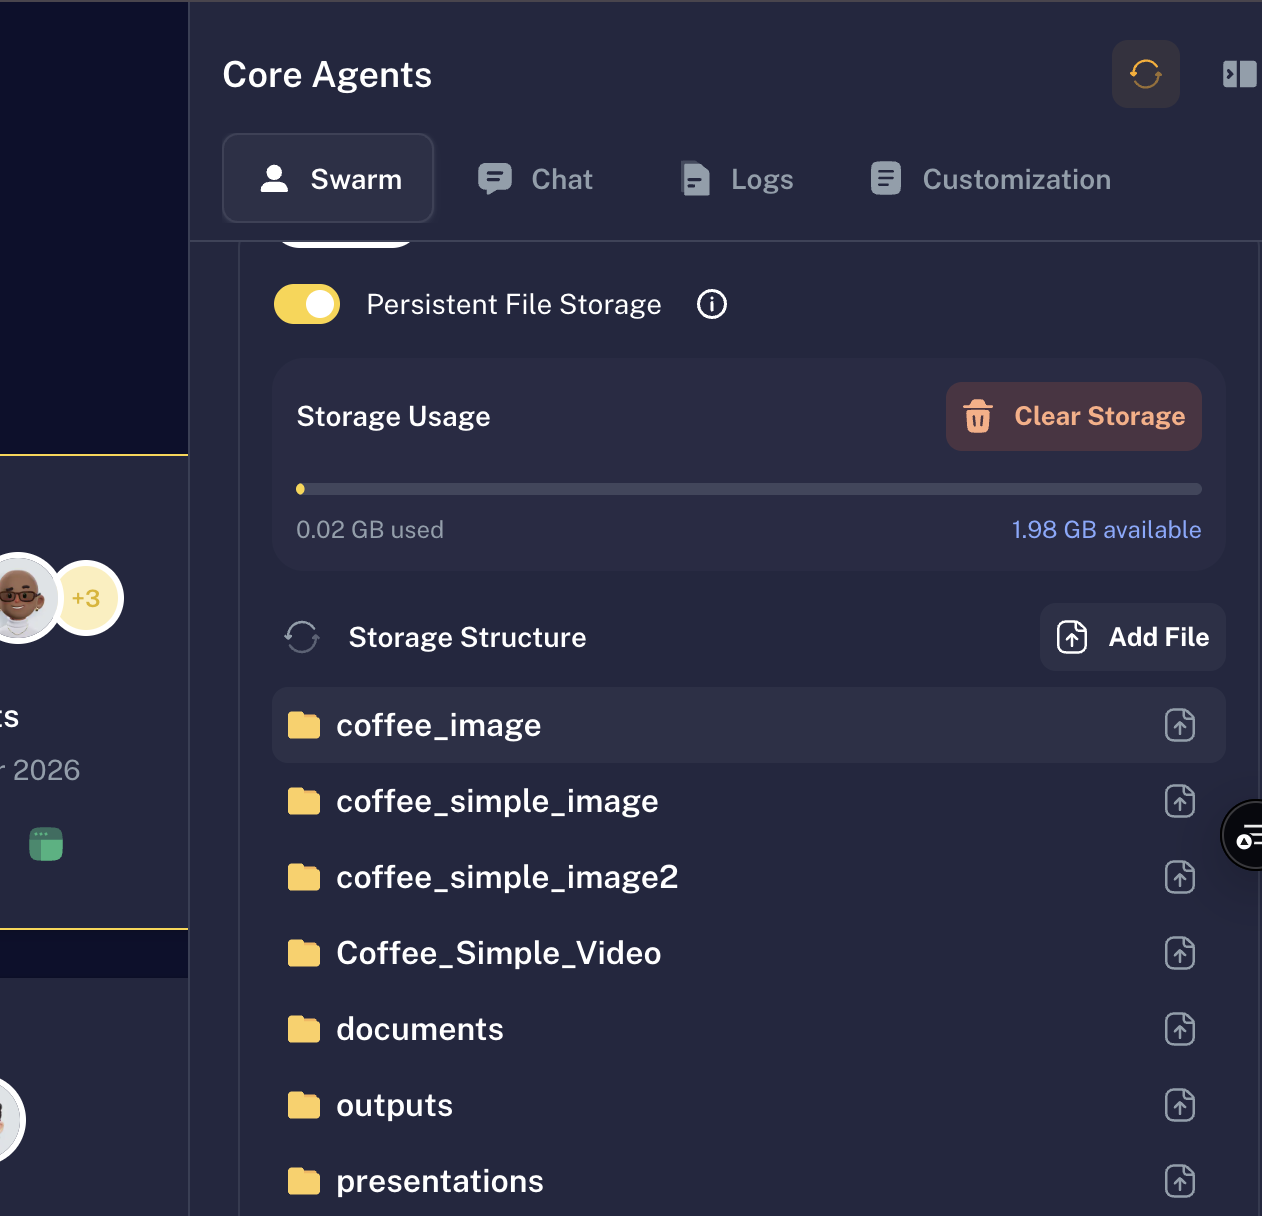
Task: Click the upload icon on the documents row
Action: click(x=1179, y=1029)
